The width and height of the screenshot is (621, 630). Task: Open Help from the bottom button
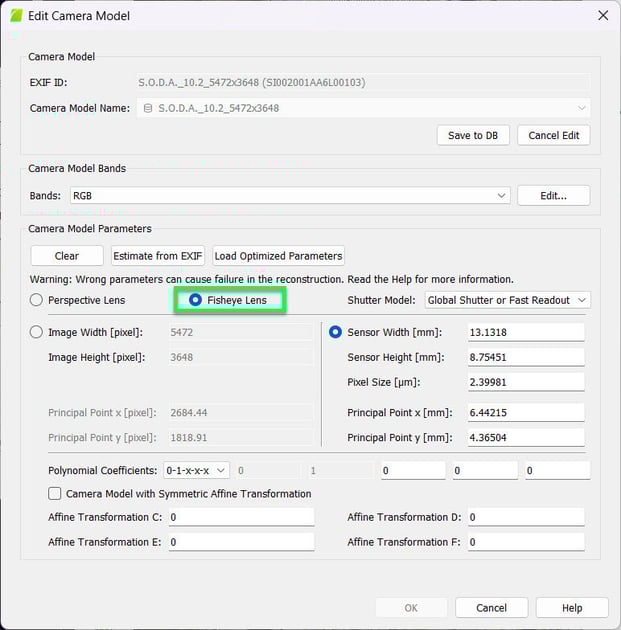point(572,608)
